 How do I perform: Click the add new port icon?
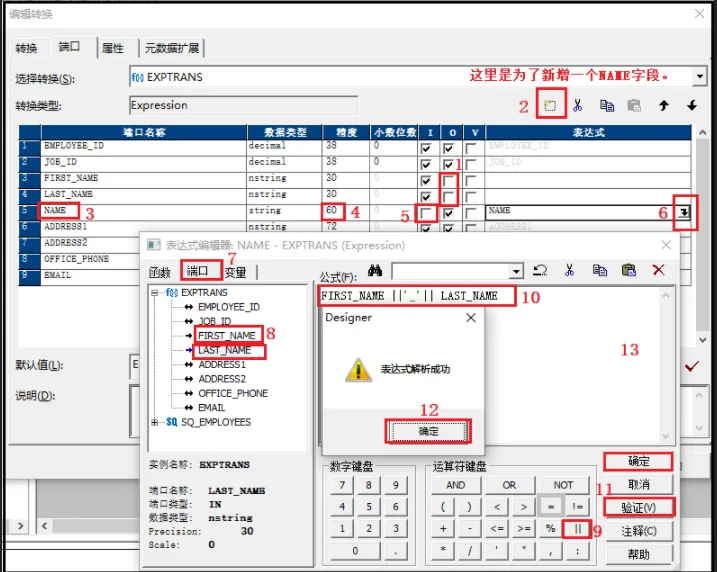550,106
